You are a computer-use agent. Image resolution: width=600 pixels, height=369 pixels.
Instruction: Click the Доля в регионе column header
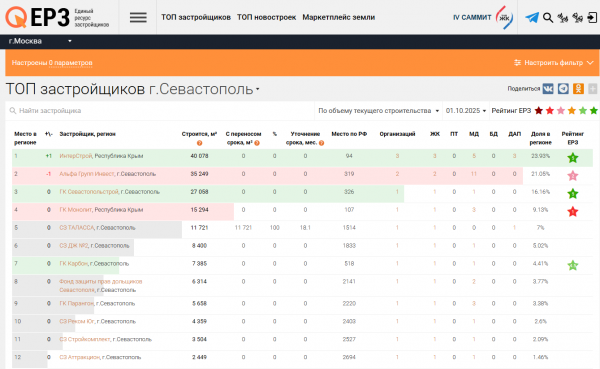540,138
